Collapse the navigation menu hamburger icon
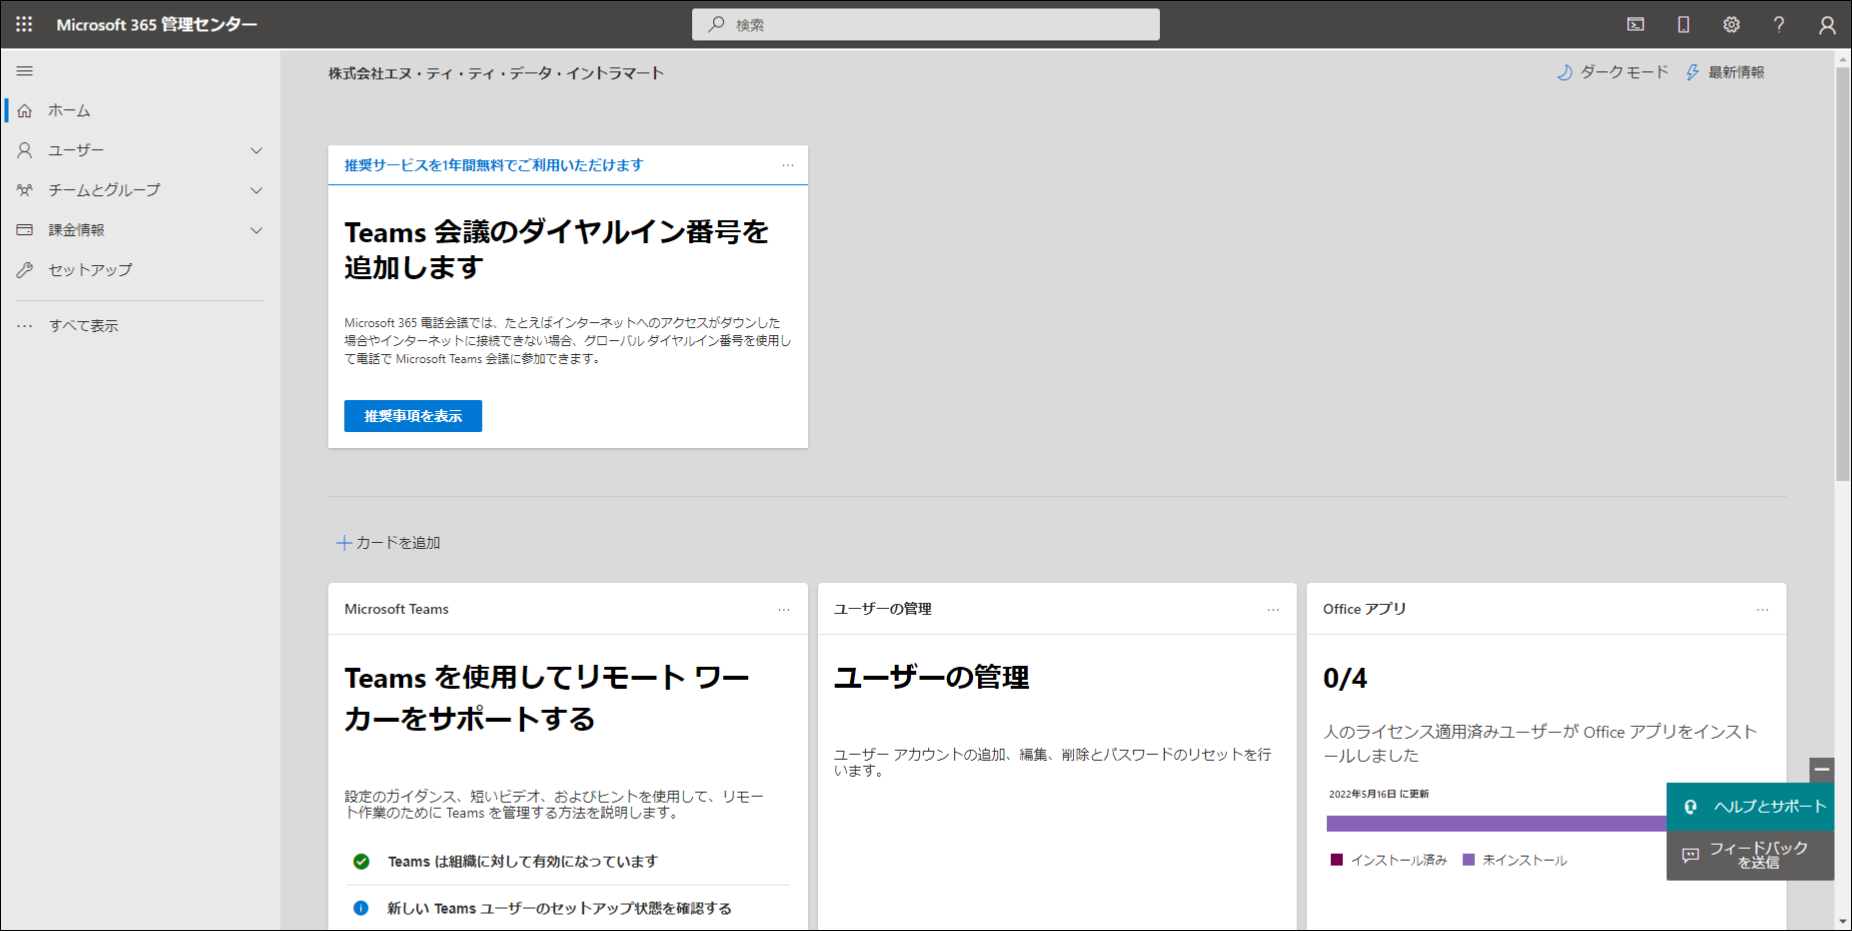 (25, 71)
